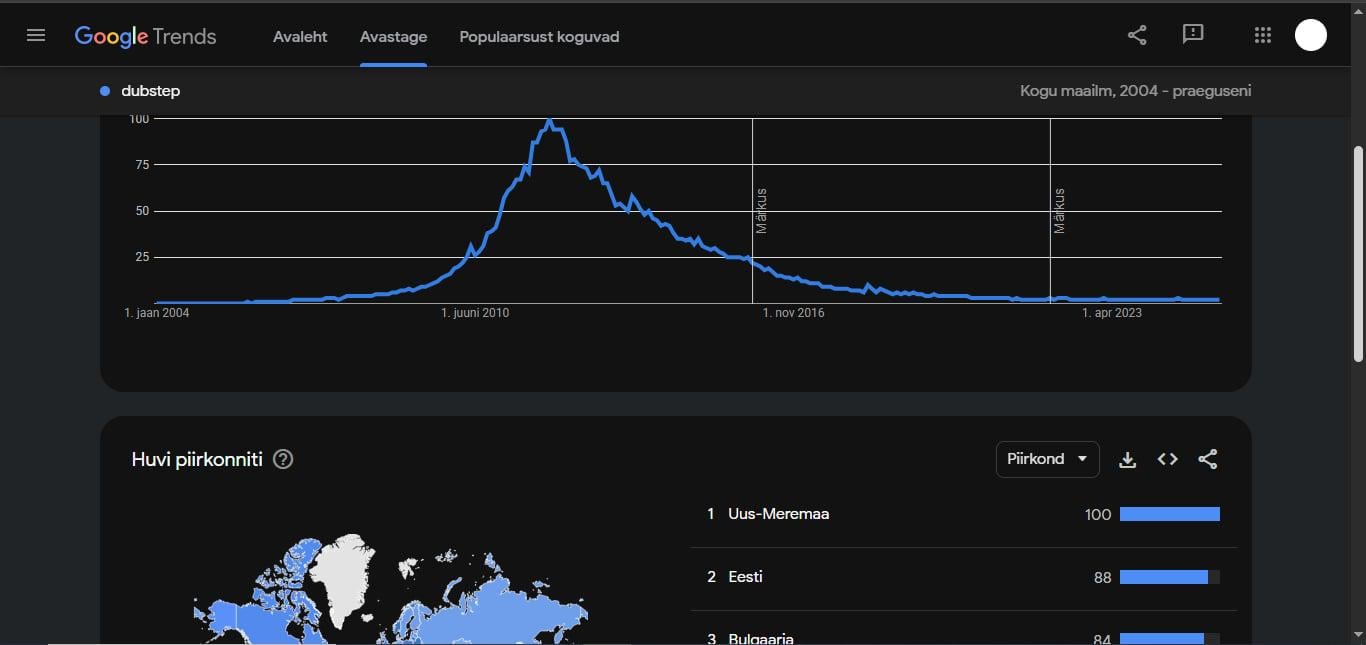Click the score 100 for Uus-Meremaa
Screen dimensions: 1366x645
1098,514
